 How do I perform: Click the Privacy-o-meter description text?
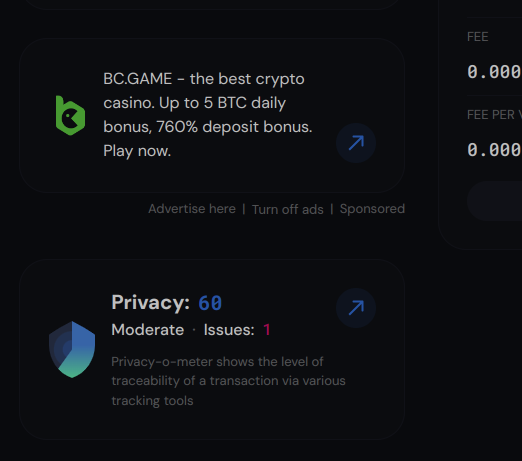(x=228, y=381)
